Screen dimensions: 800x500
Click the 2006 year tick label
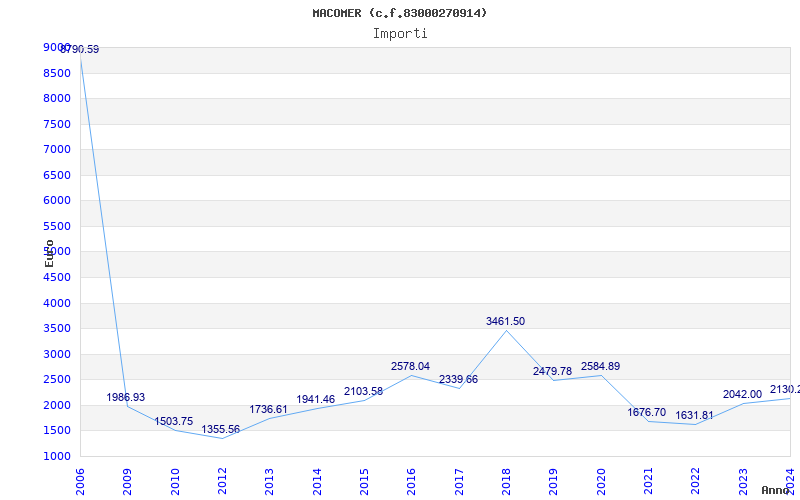[80, 482]
